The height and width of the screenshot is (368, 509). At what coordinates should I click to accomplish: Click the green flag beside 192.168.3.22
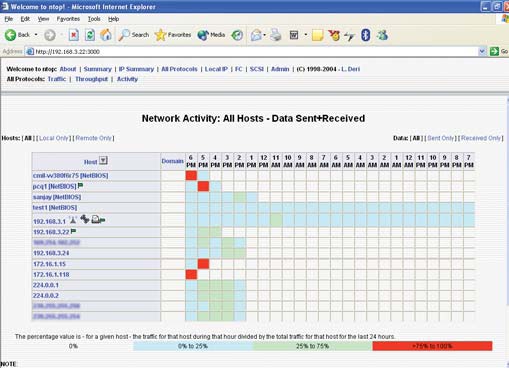click(73, 231)
